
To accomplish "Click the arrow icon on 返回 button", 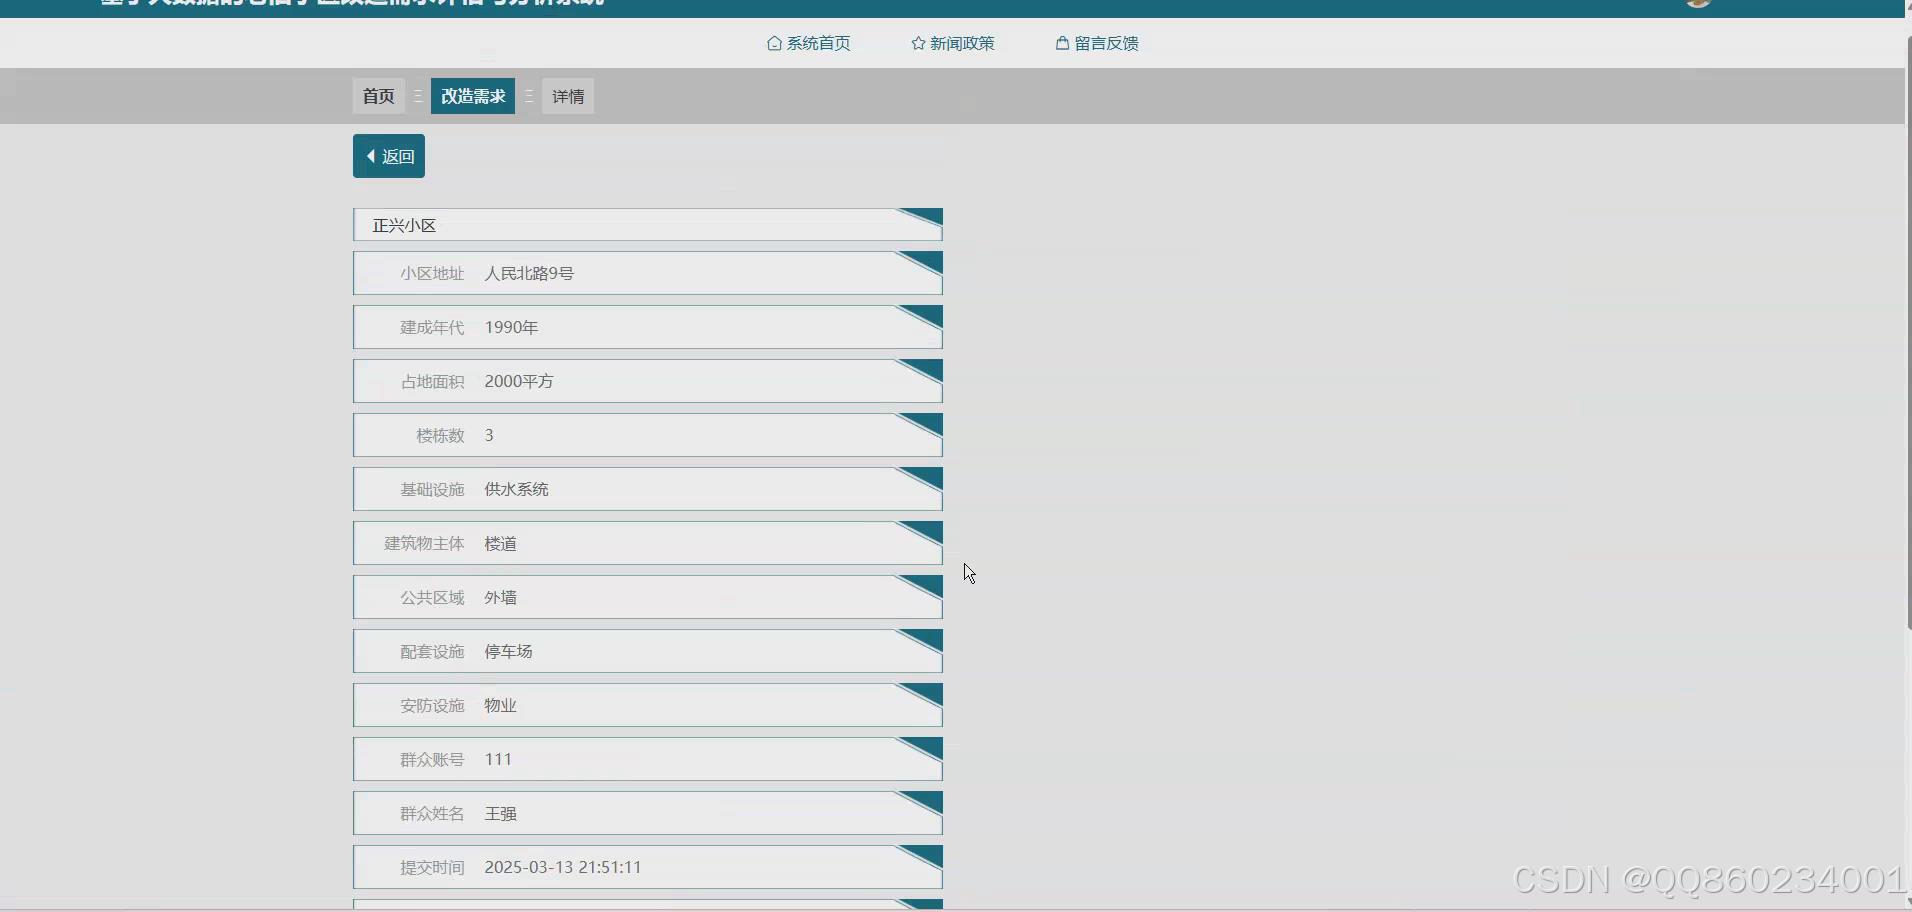I will tap(371, 156).
